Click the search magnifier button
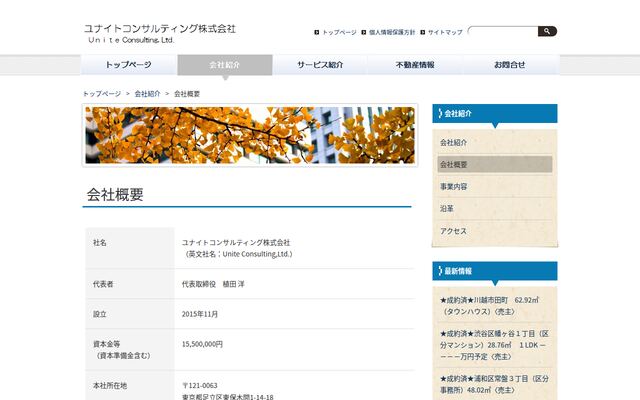Screen dimensions: 640x400 click(547, 31)
